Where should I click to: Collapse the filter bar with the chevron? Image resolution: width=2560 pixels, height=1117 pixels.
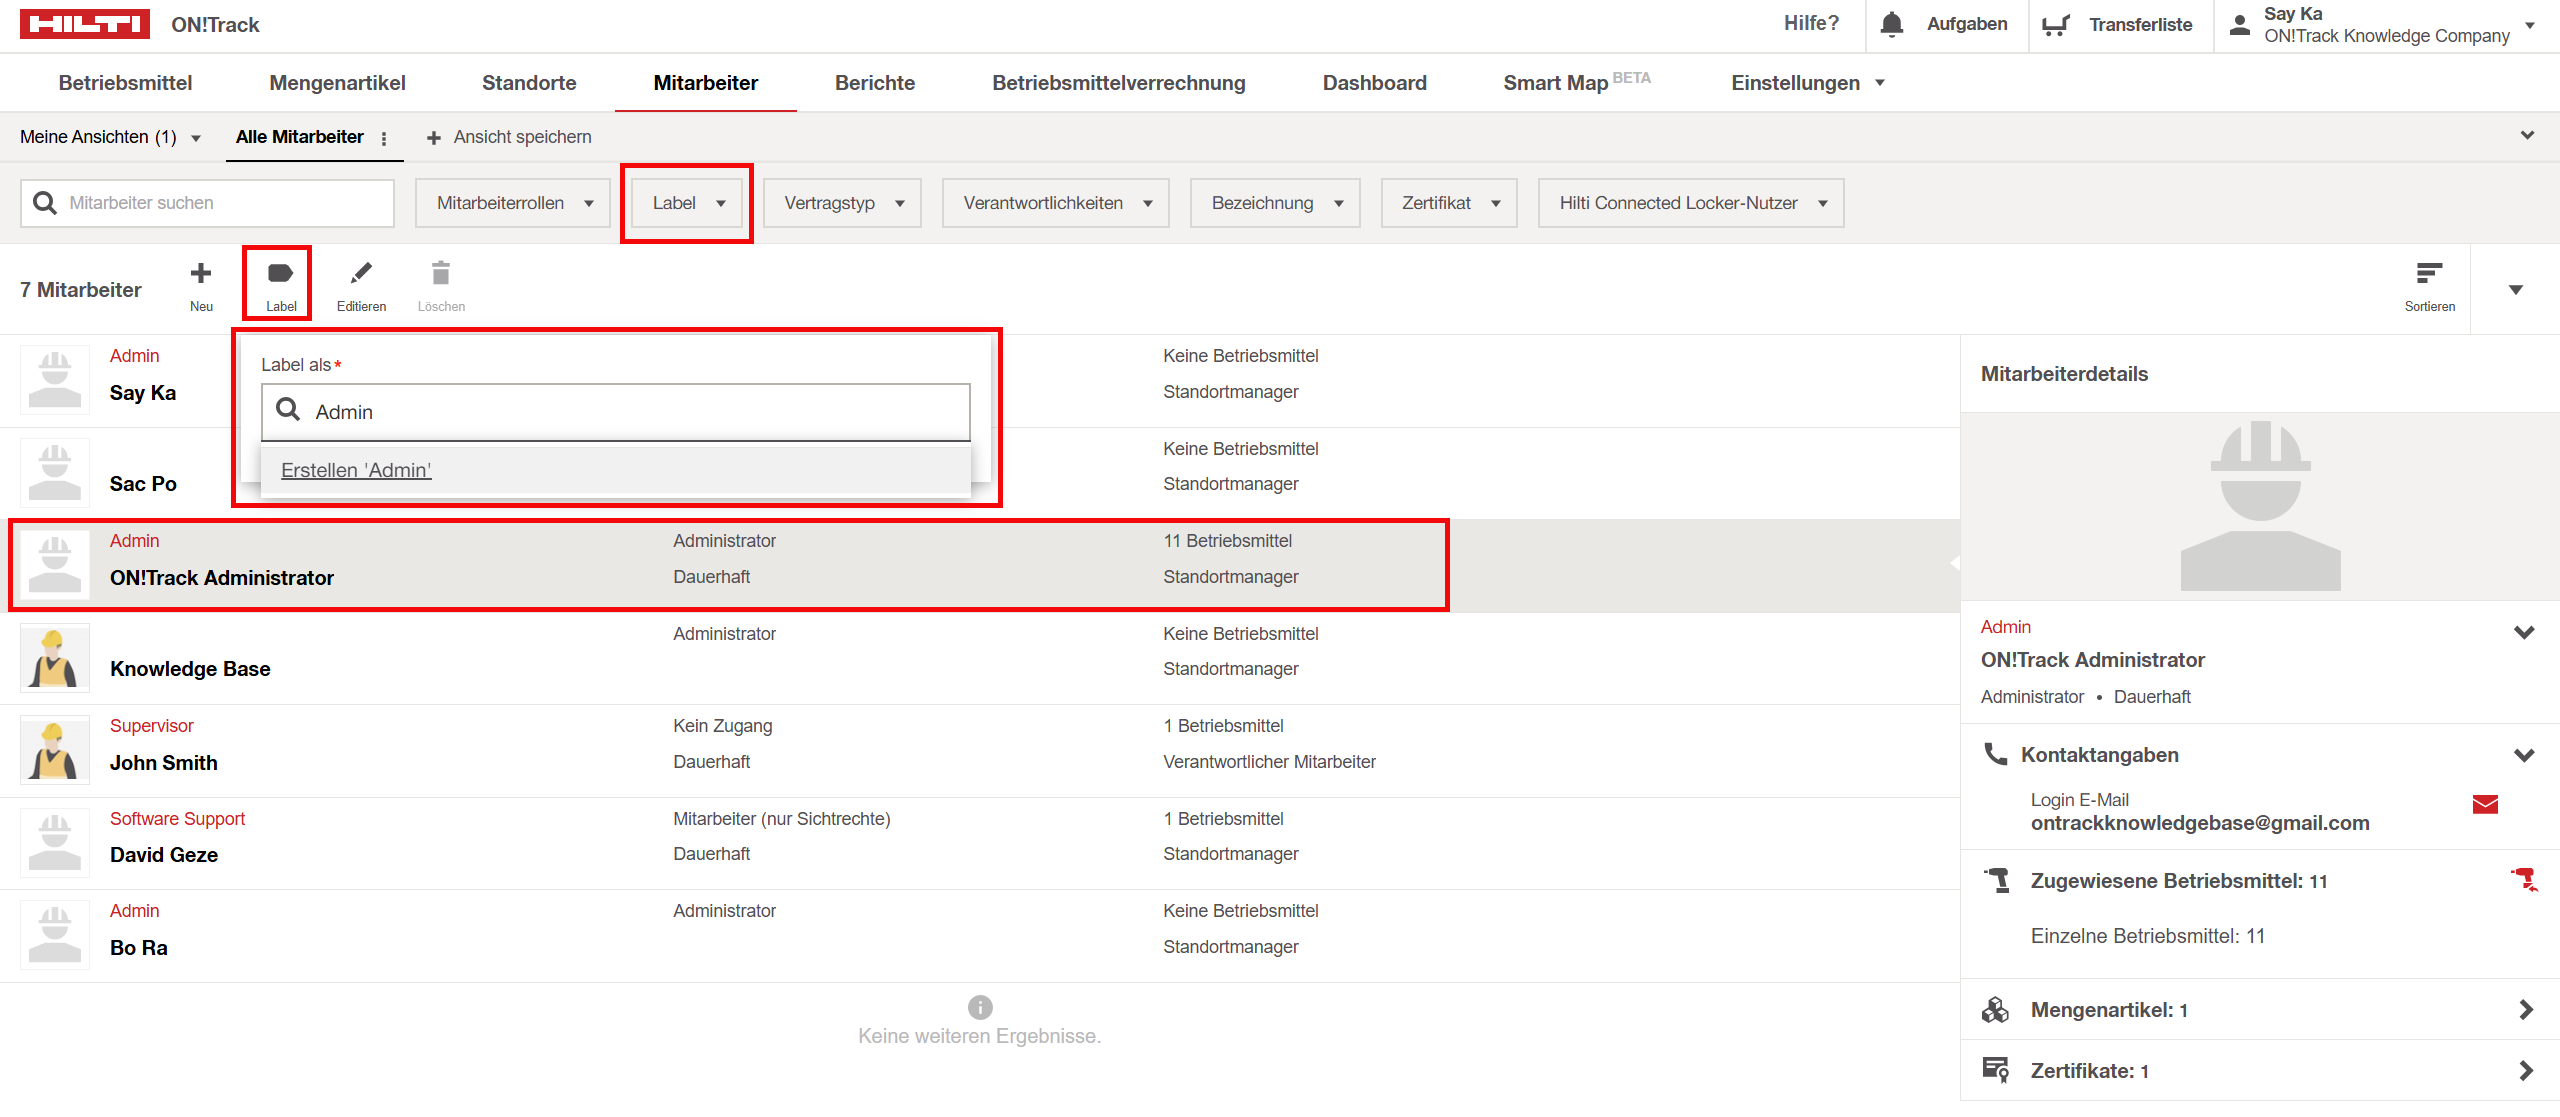click(2527, 135)
